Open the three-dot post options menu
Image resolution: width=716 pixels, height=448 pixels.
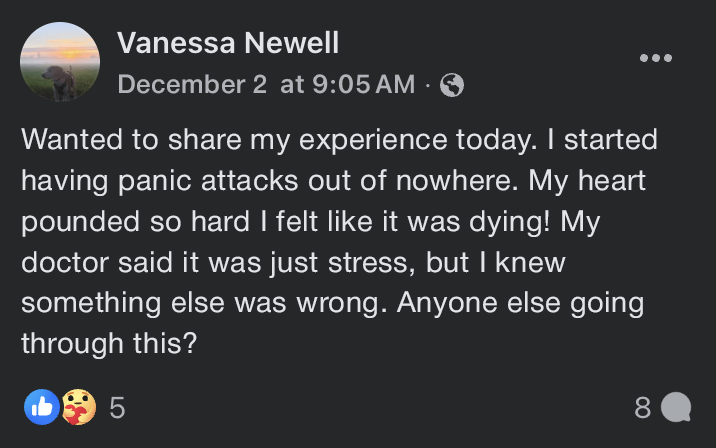(x=655, y=57)
